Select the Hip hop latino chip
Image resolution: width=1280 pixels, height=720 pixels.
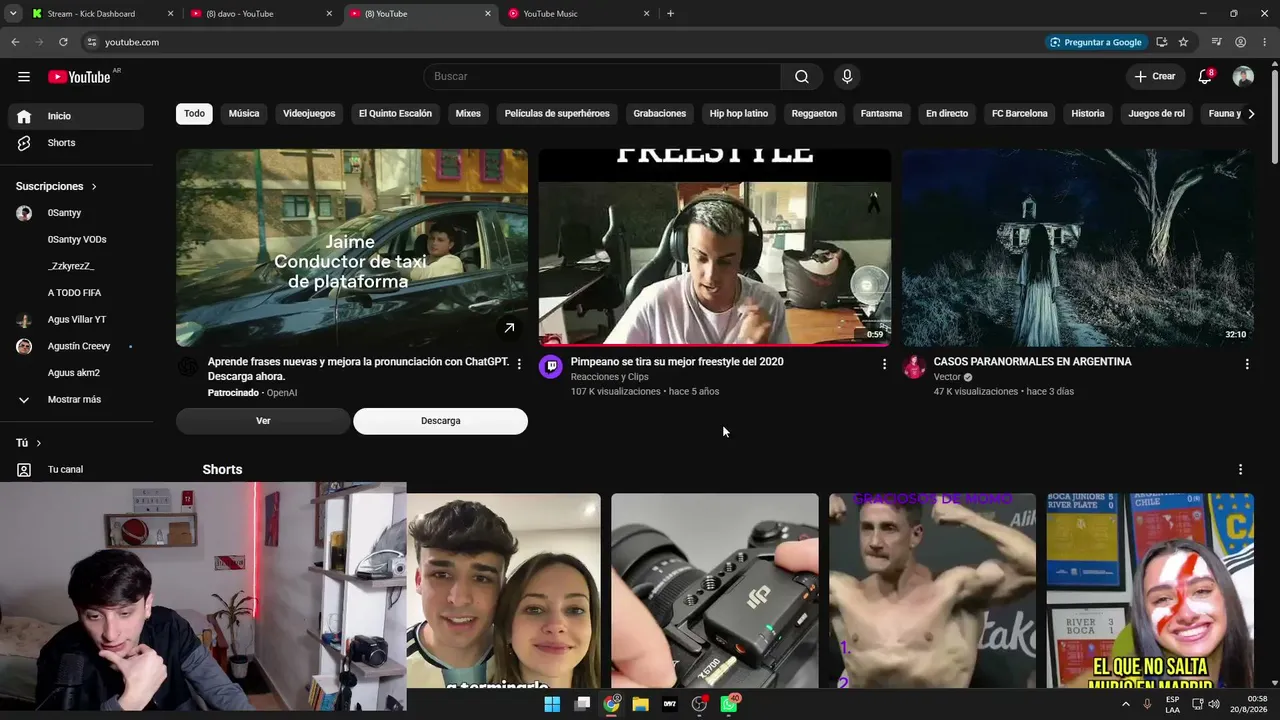pyautogui.click(x=739, y=114)
